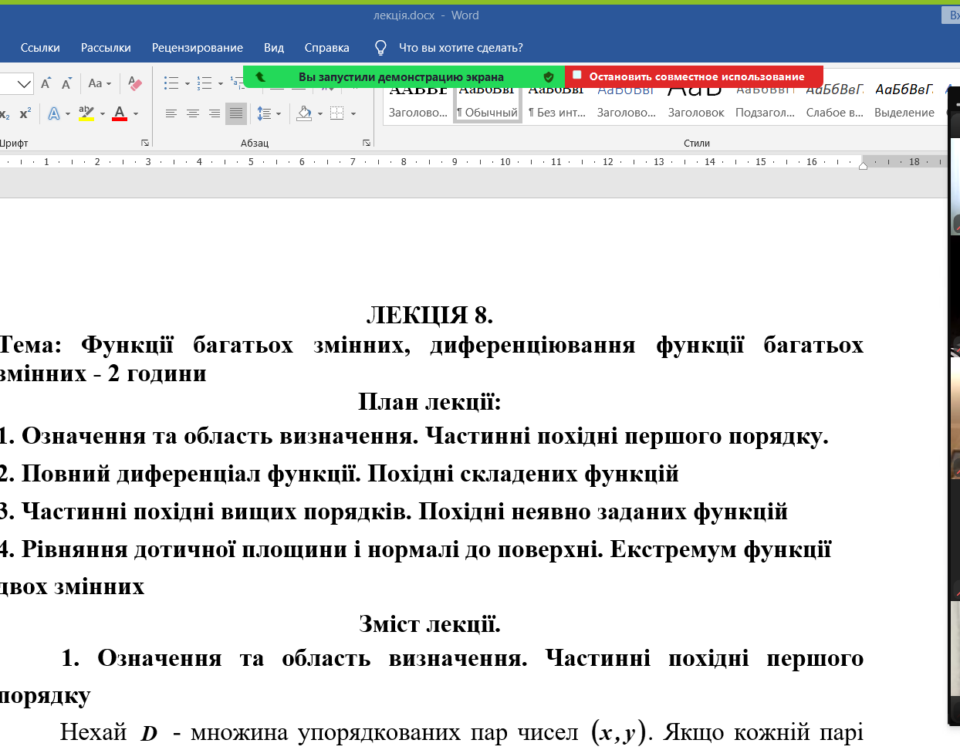Expand highlight color dropdown arrow
Viewport: 960px width, 750px height.
point(102,114)
